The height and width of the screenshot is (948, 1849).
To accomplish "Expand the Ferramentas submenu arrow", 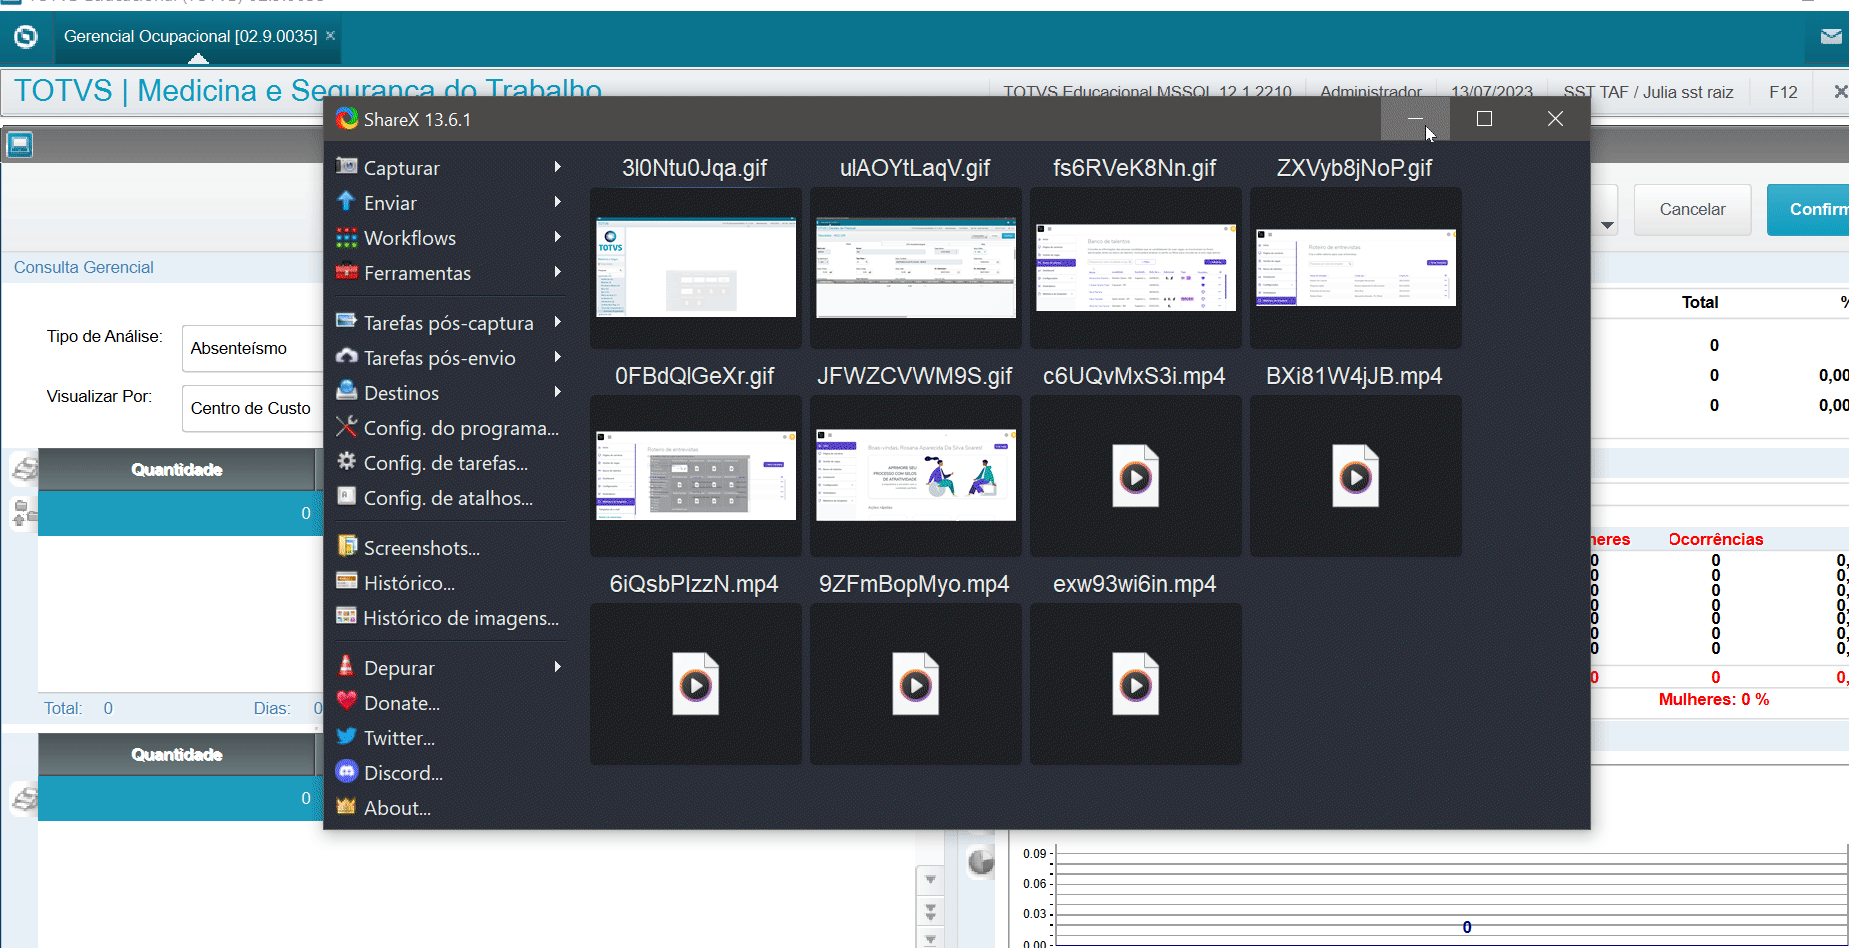I will click(558, 272).
